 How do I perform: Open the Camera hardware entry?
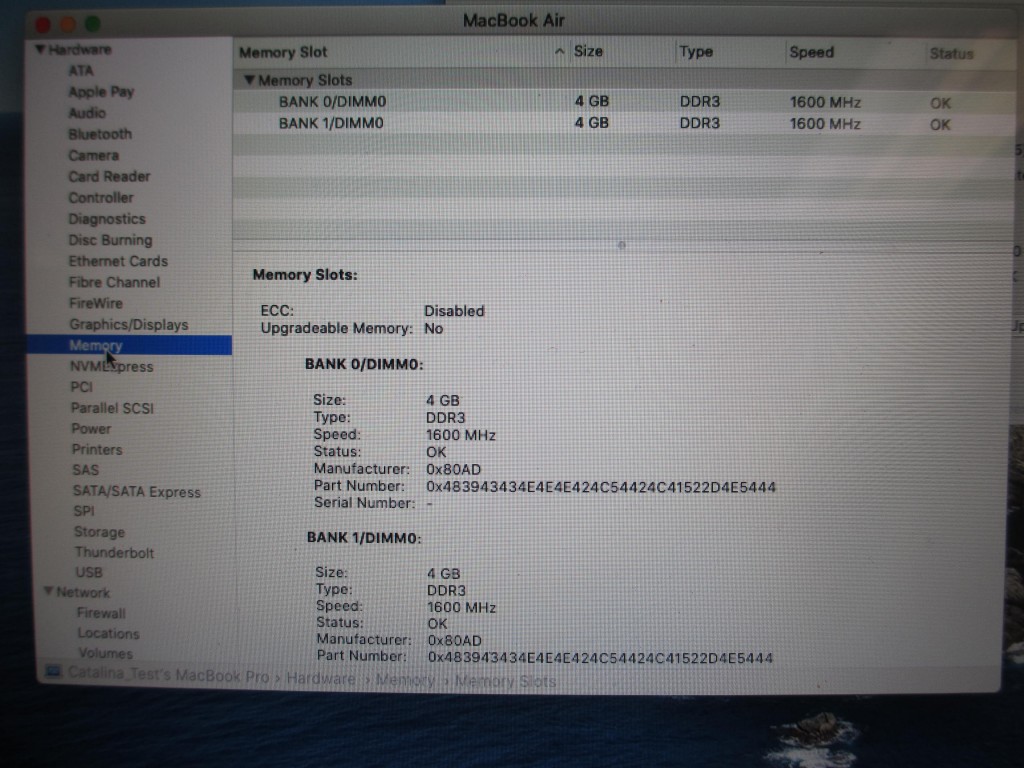(93, 155)
